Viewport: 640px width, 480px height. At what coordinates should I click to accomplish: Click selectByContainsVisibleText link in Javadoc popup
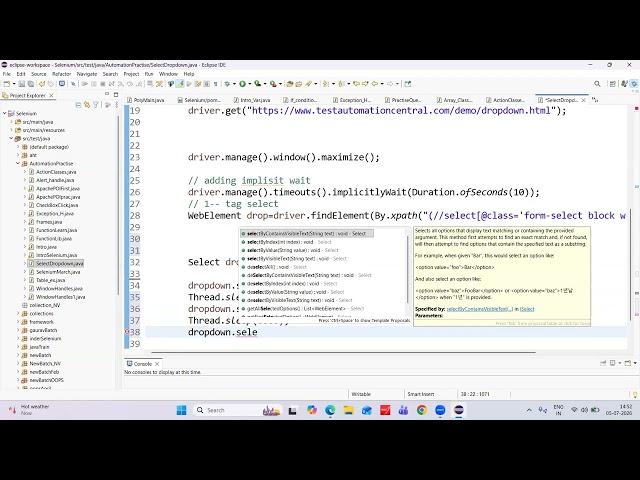480,309
